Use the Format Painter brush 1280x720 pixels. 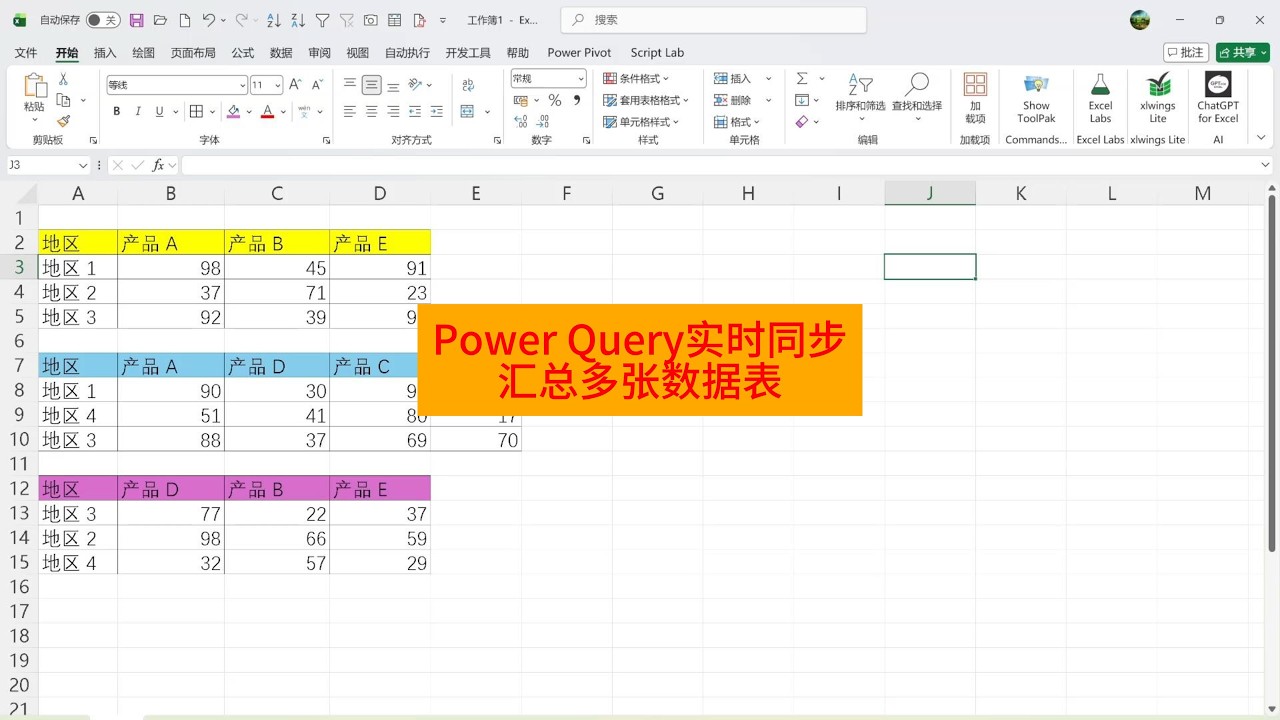[x=63, y=121]
